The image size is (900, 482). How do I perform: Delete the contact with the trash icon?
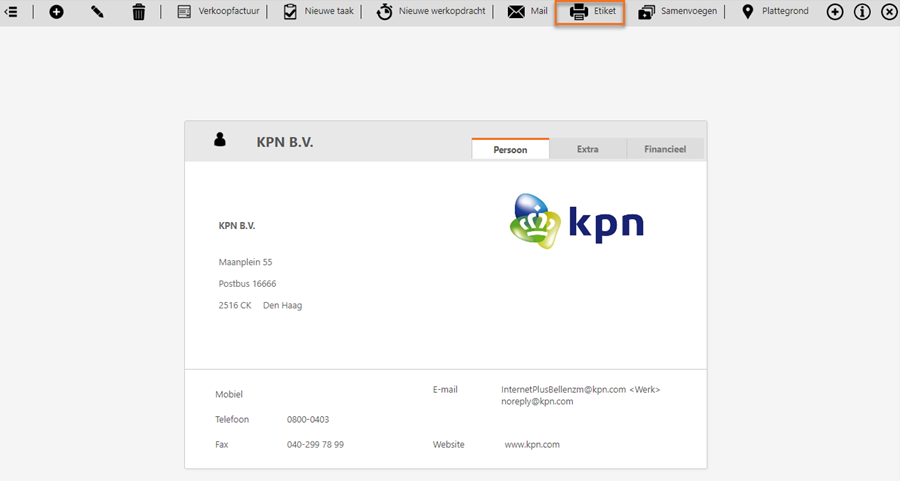(139, 11)
